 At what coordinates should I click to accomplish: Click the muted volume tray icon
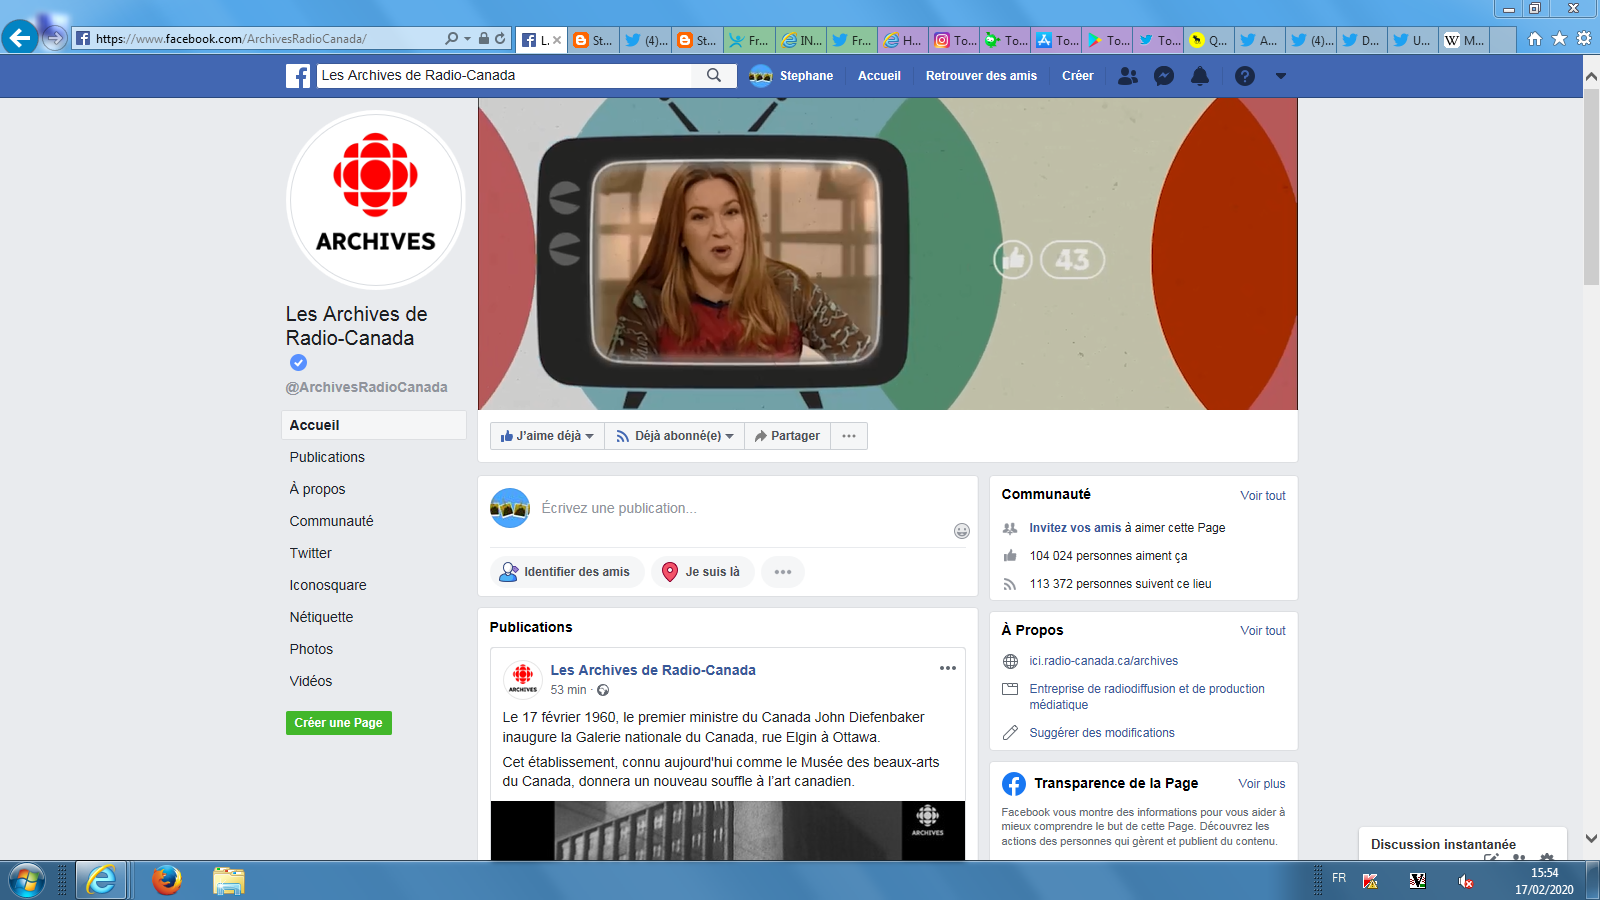click(x=1466, y=881)
